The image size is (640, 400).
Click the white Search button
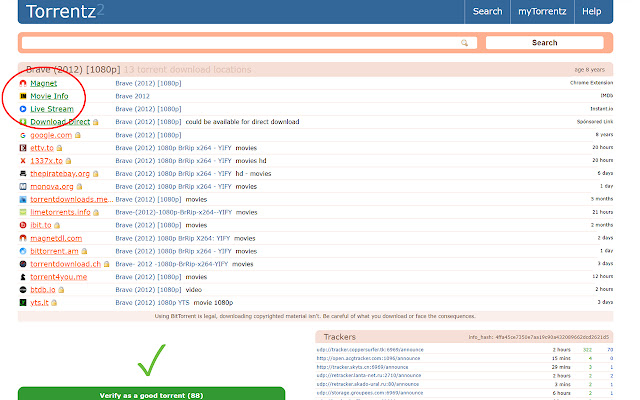click(x=544, y=43)
